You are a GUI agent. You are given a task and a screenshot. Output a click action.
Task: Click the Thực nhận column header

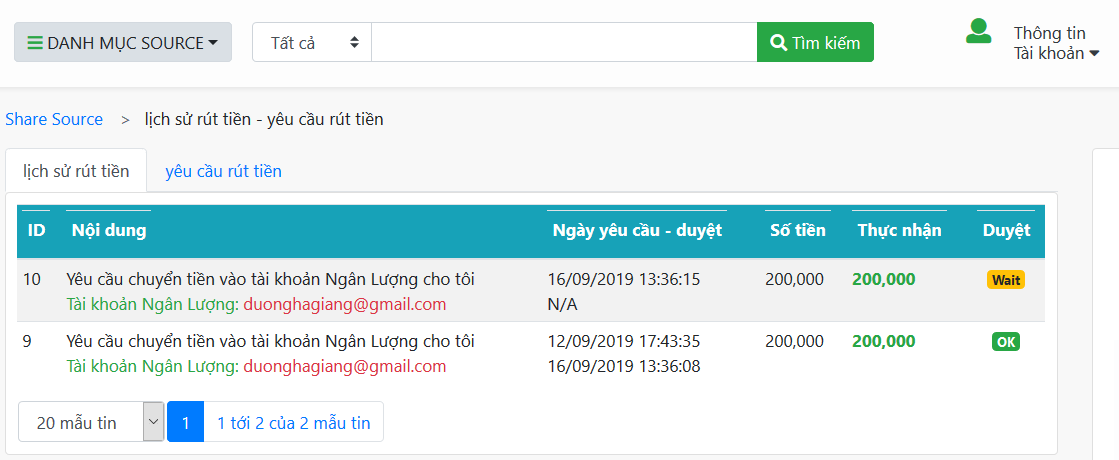coord(899,230)
